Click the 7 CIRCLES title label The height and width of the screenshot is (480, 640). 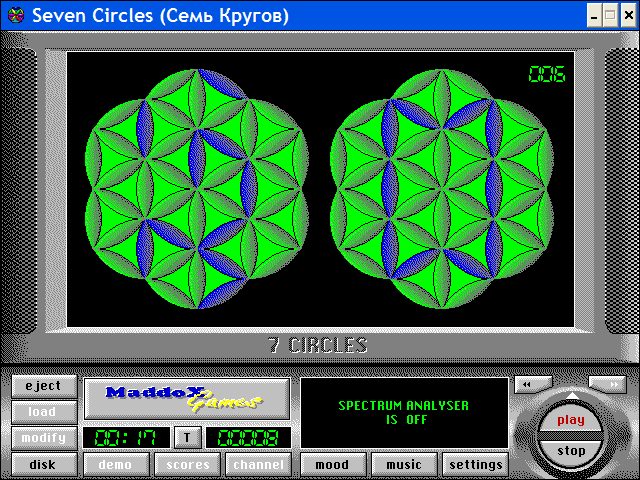click(x=318, y=345)
